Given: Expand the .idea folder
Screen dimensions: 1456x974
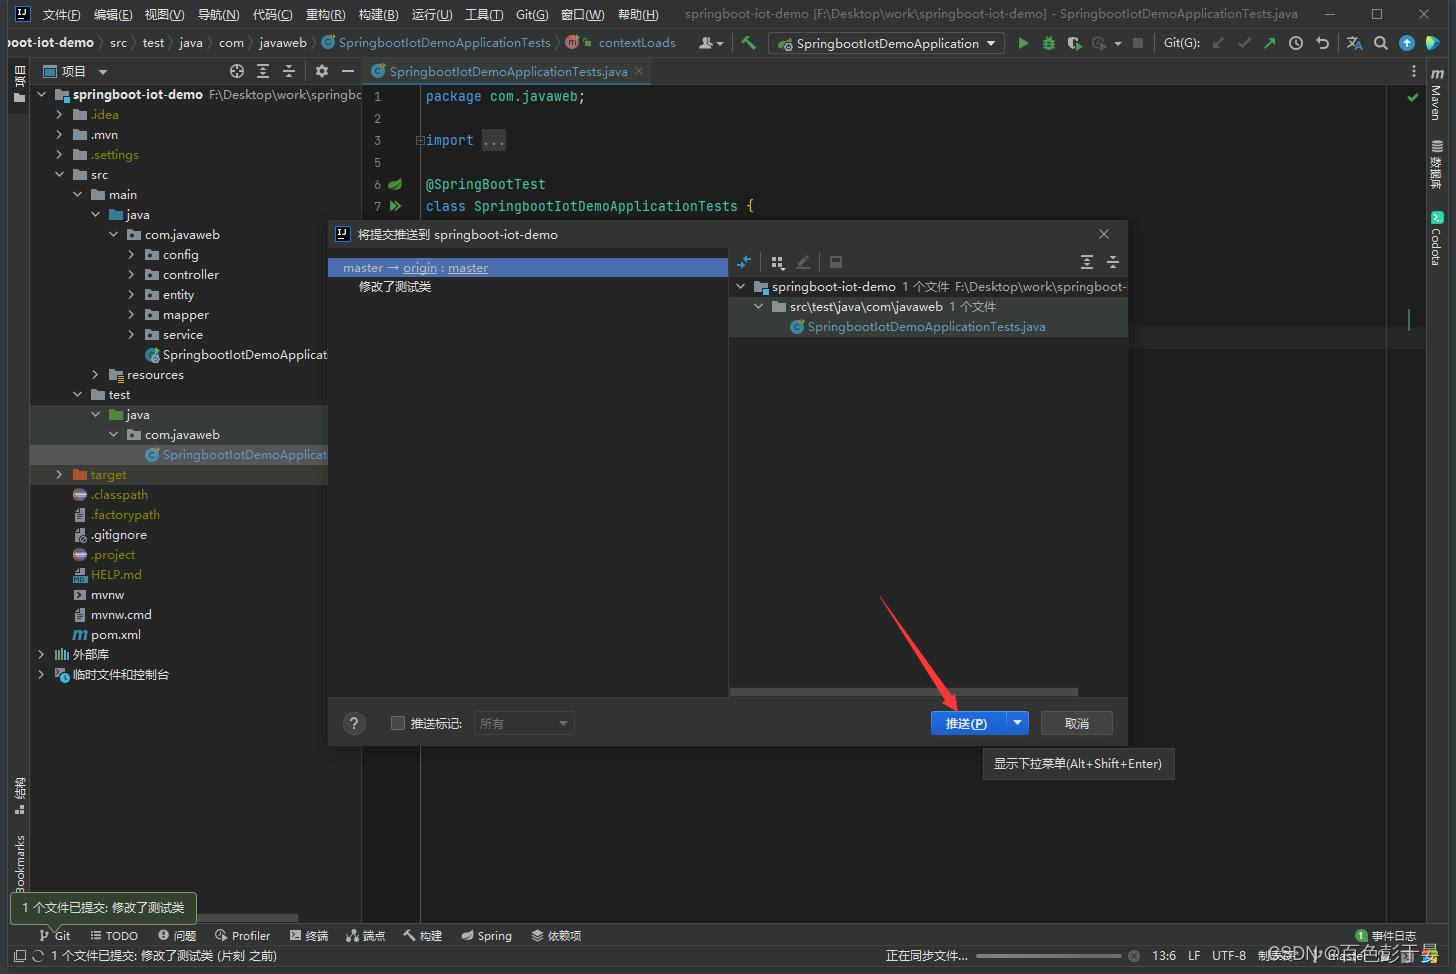Looking at the screenshot, I should (59, 115).
